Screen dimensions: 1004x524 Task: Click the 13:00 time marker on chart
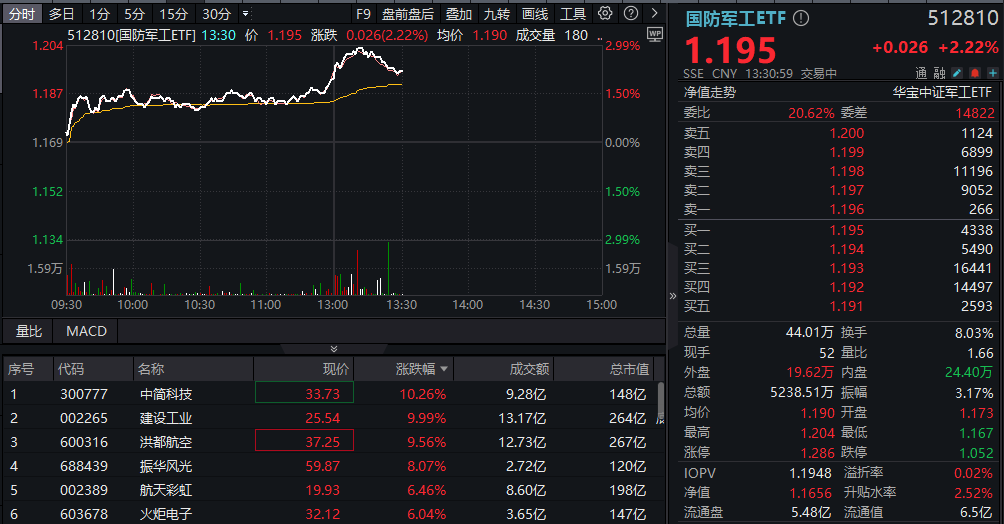point(333,305)
